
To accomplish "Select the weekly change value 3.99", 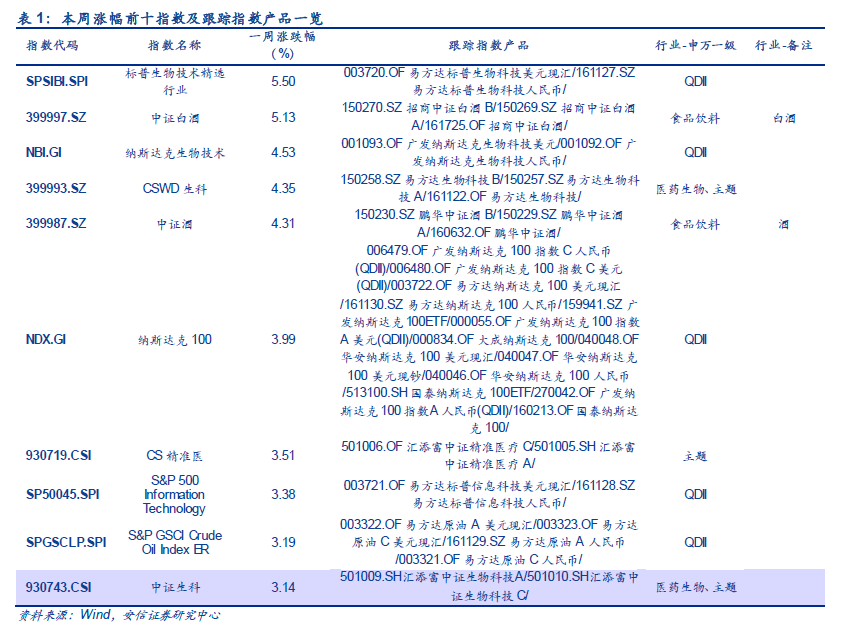I will click(x=283, y=339).
